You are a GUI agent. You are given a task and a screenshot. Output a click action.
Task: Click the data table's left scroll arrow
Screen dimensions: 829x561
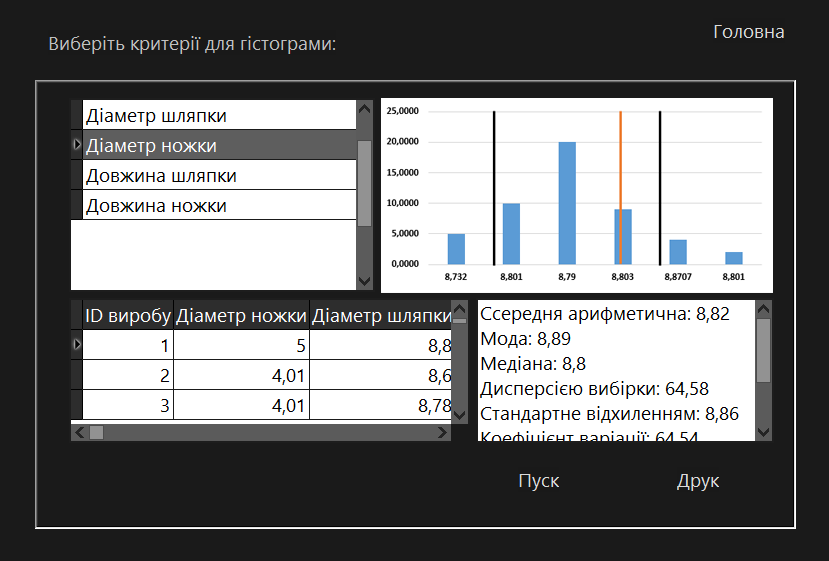coord(79,433)
